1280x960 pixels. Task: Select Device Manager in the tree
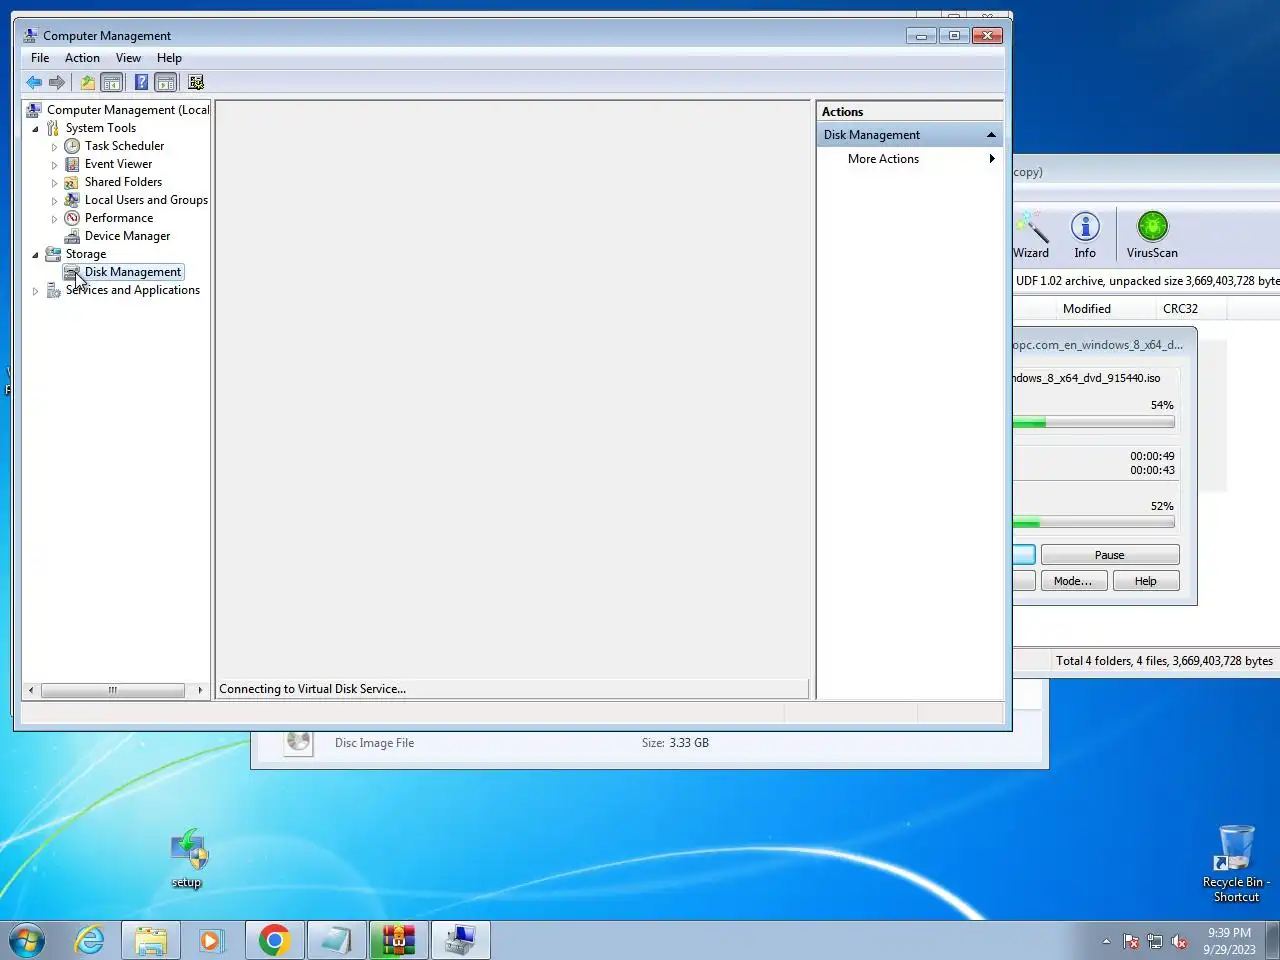tap(127, 236)
